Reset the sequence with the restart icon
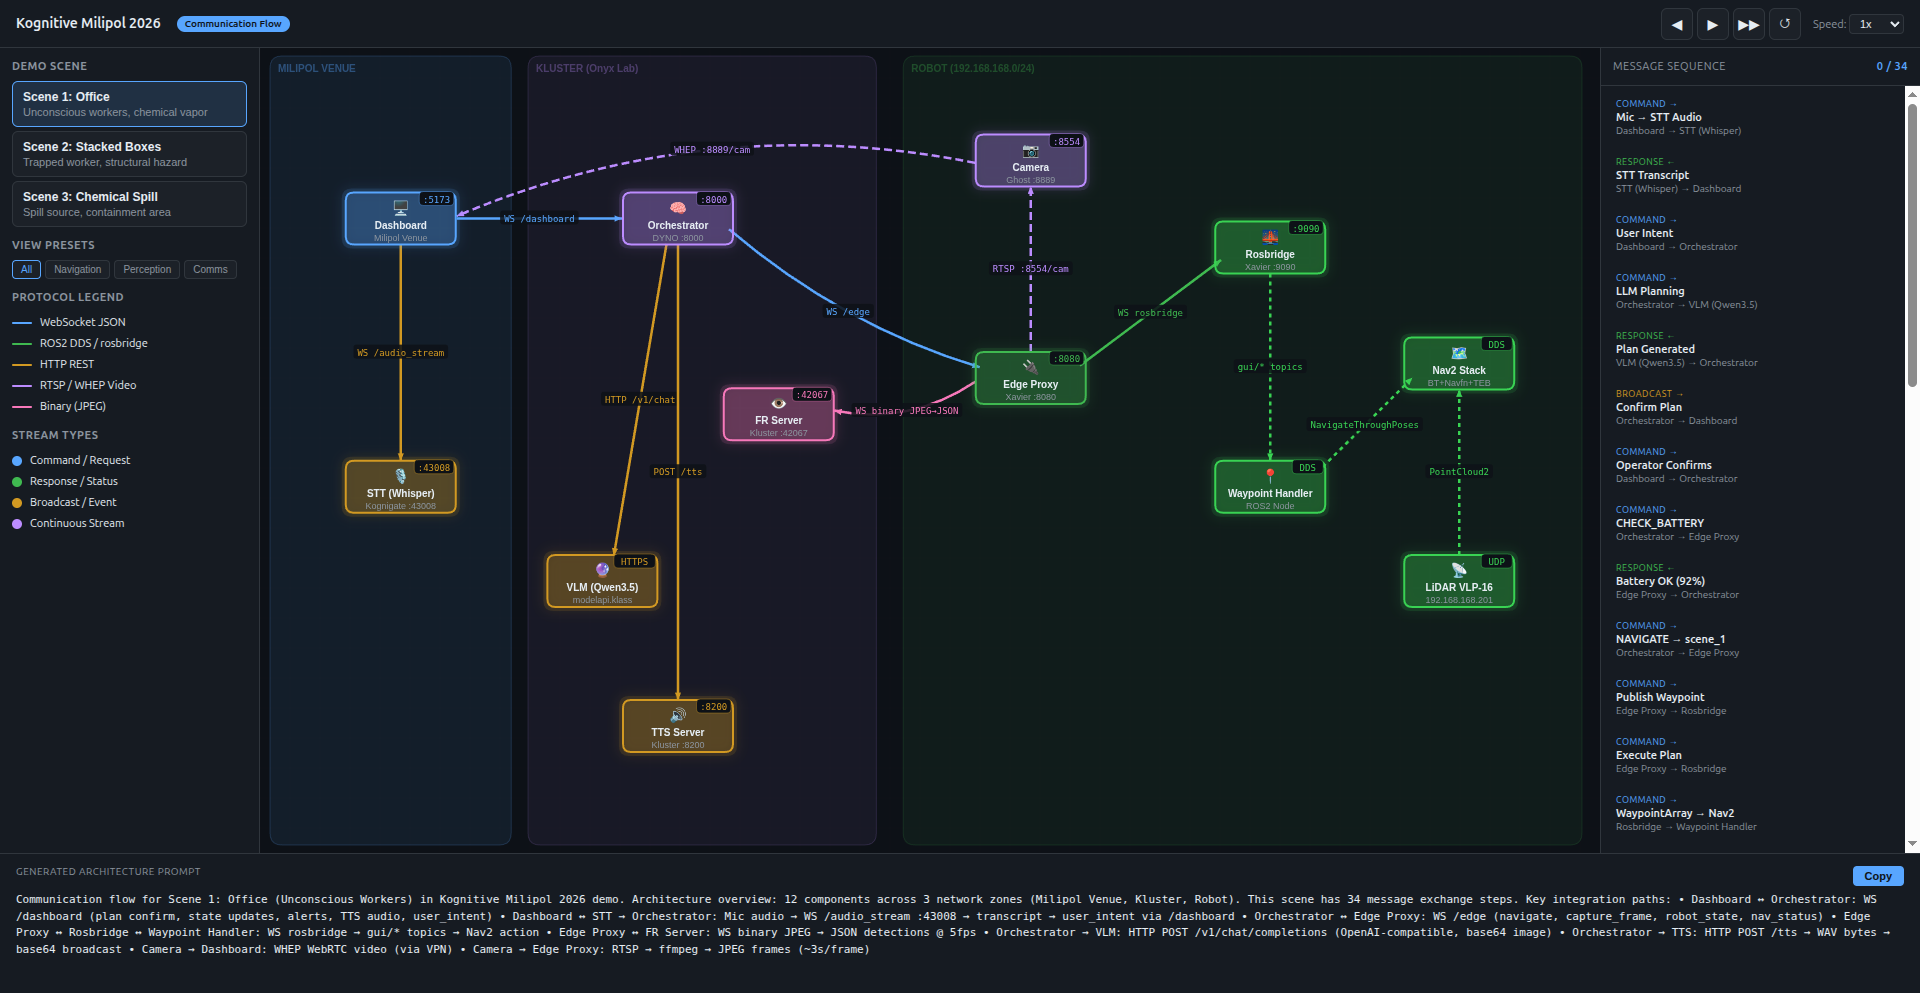This screenshot has height=993, width=1920. point(1784,24)
